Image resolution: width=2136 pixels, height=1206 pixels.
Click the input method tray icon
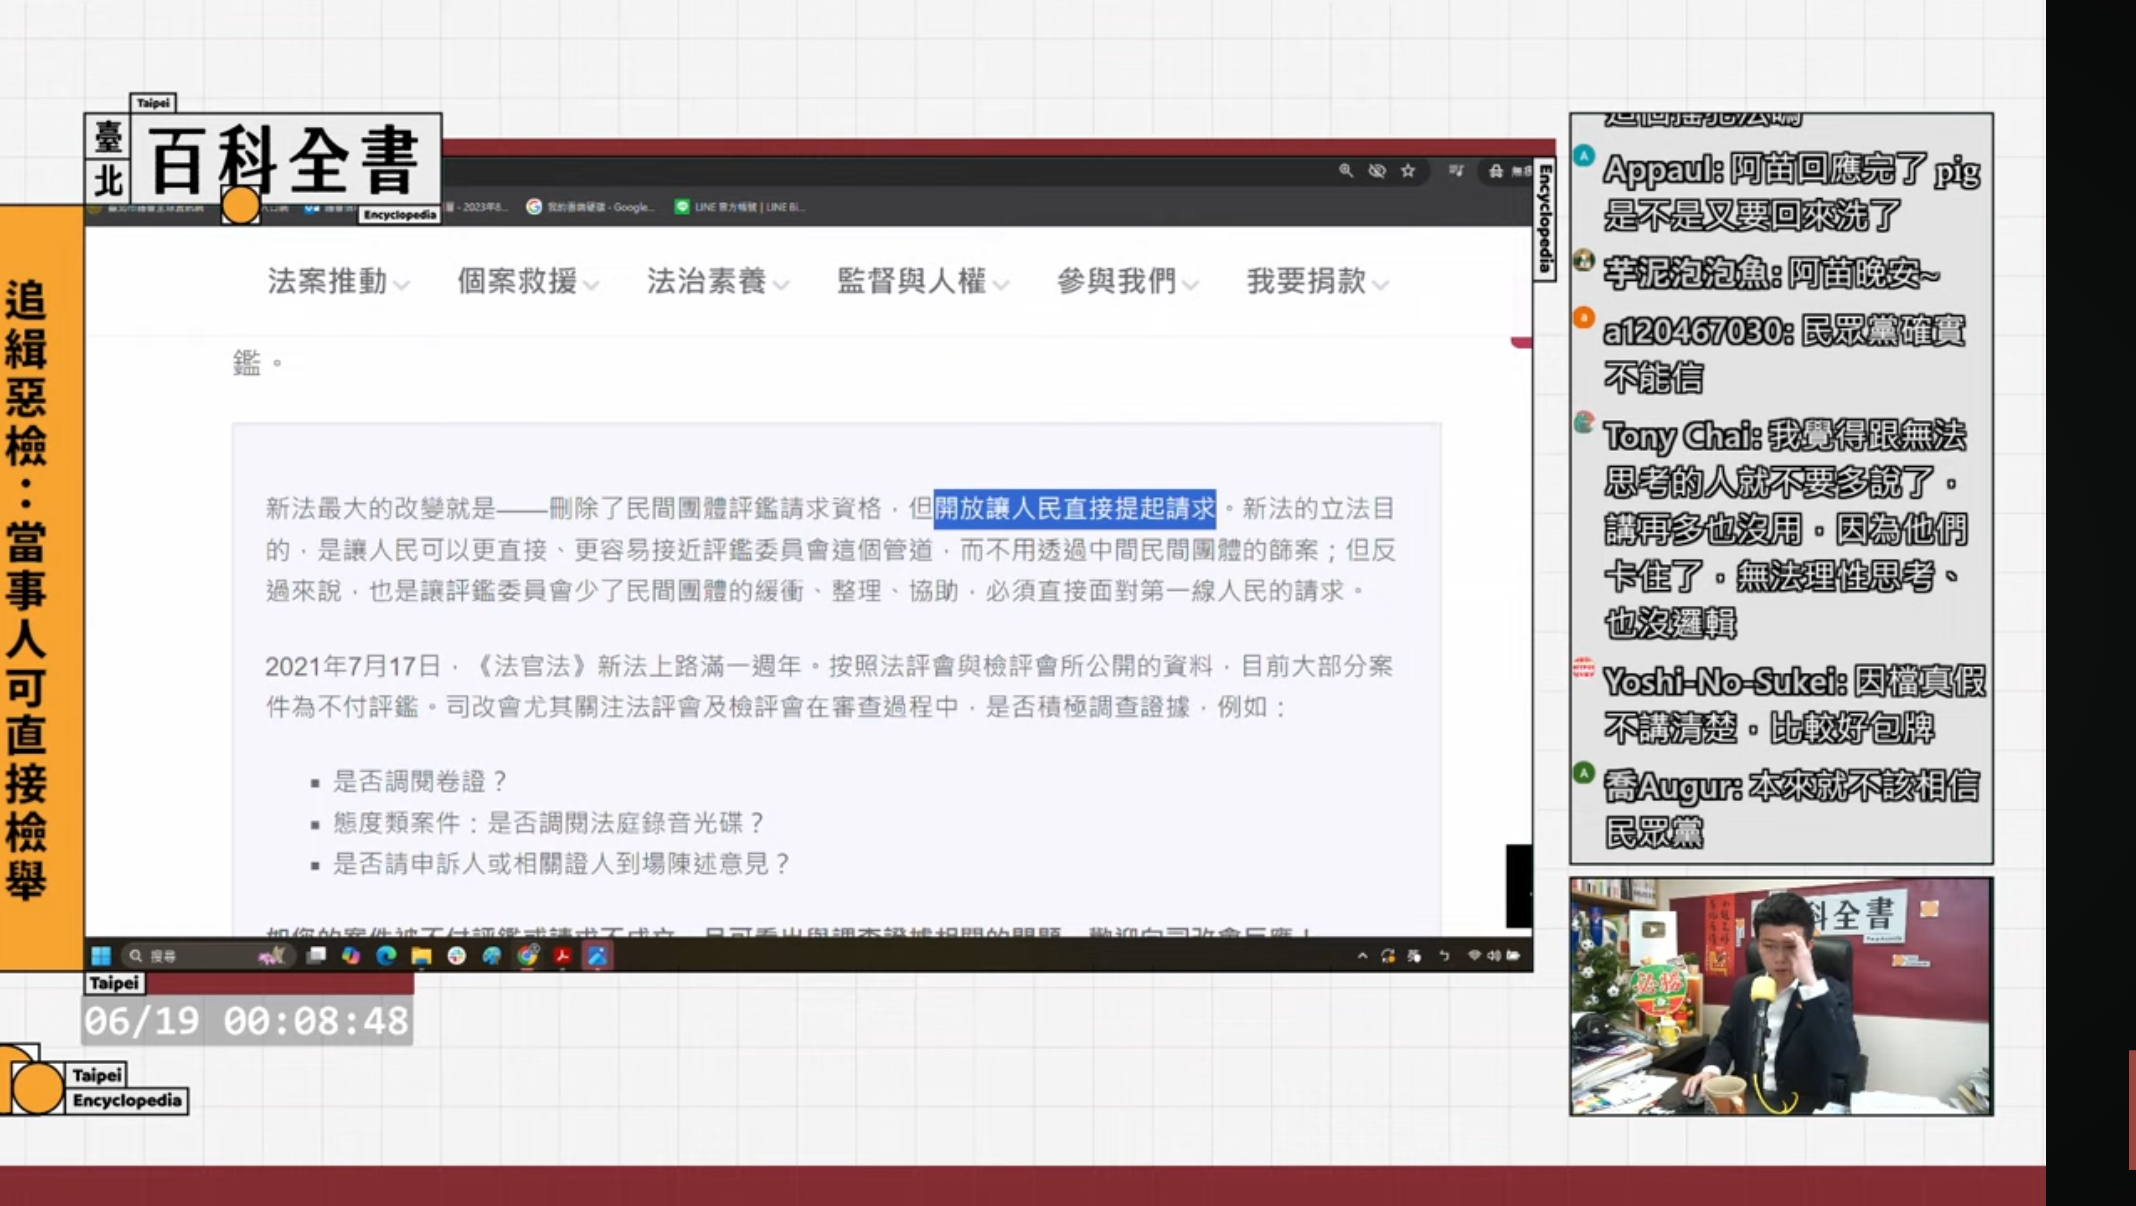coord(1414,956)
